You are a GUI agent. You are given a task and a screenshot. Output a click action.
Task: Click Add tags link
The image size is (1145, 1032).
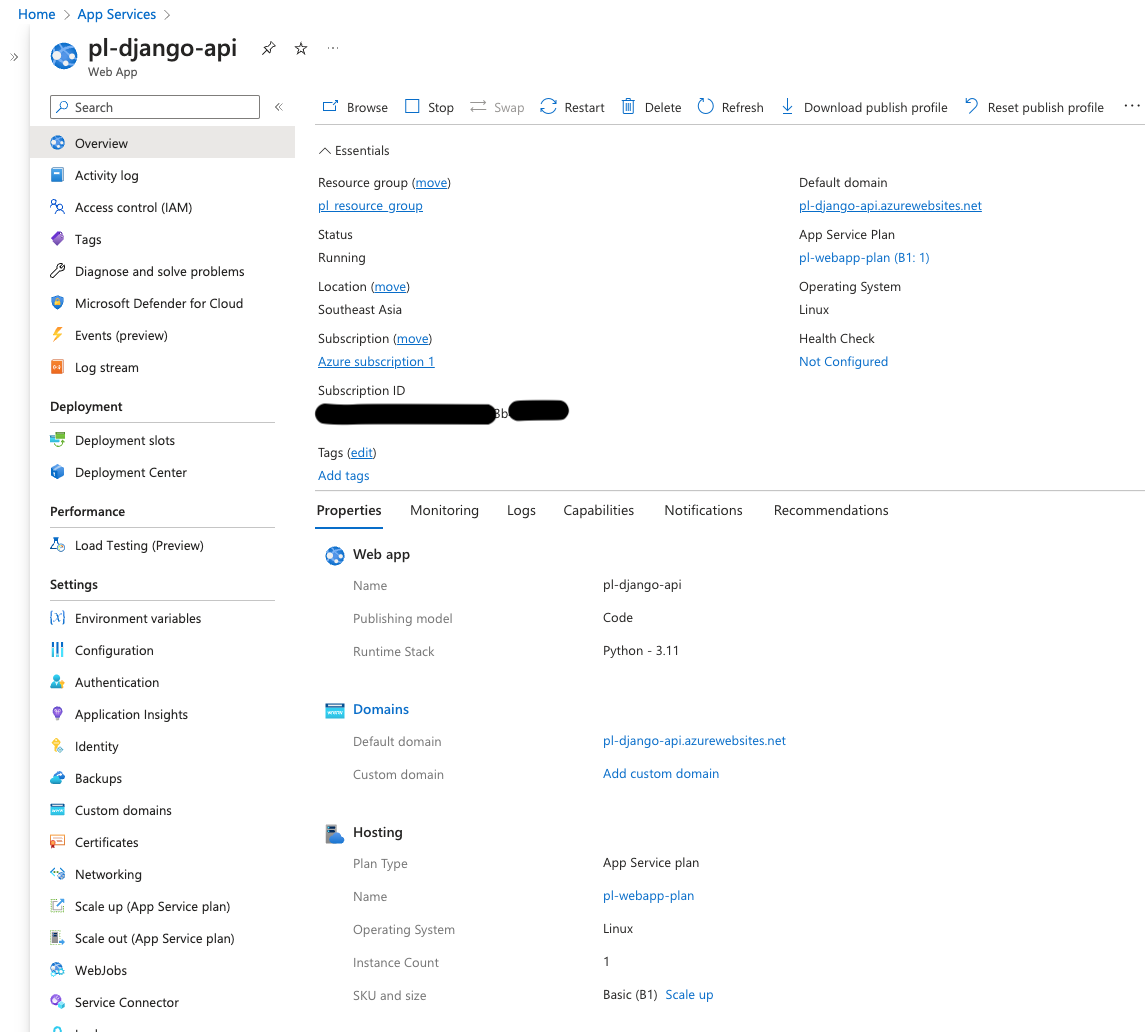pos(343,475)
